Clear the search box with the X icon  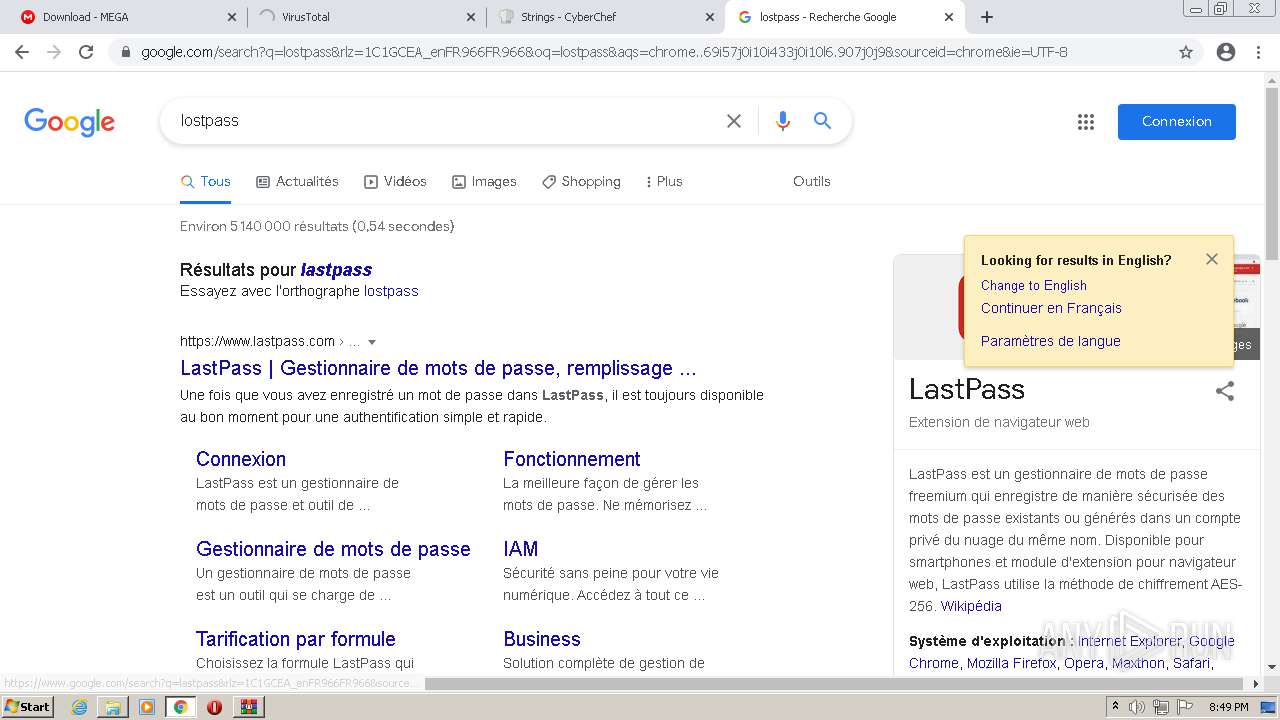[734, 121]
